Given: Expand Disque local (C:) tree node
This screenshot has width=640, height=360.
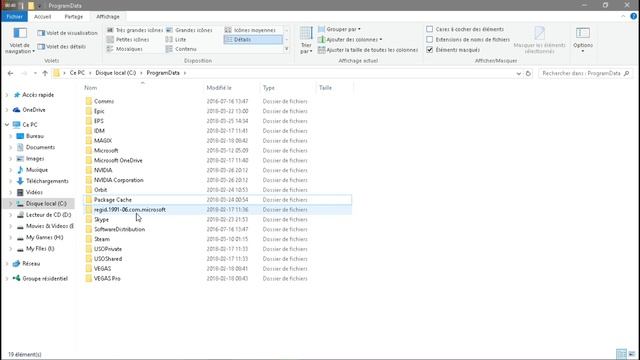Looking at the screenshot, I should coord(11,203).
